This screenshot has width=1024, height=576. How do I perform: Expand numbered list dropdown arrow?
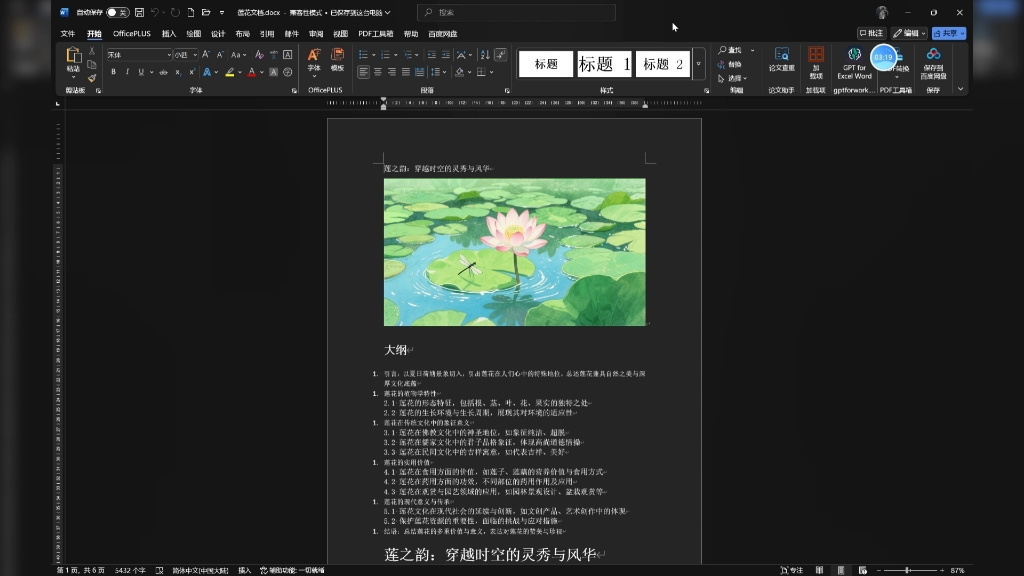tap(396, 55)
